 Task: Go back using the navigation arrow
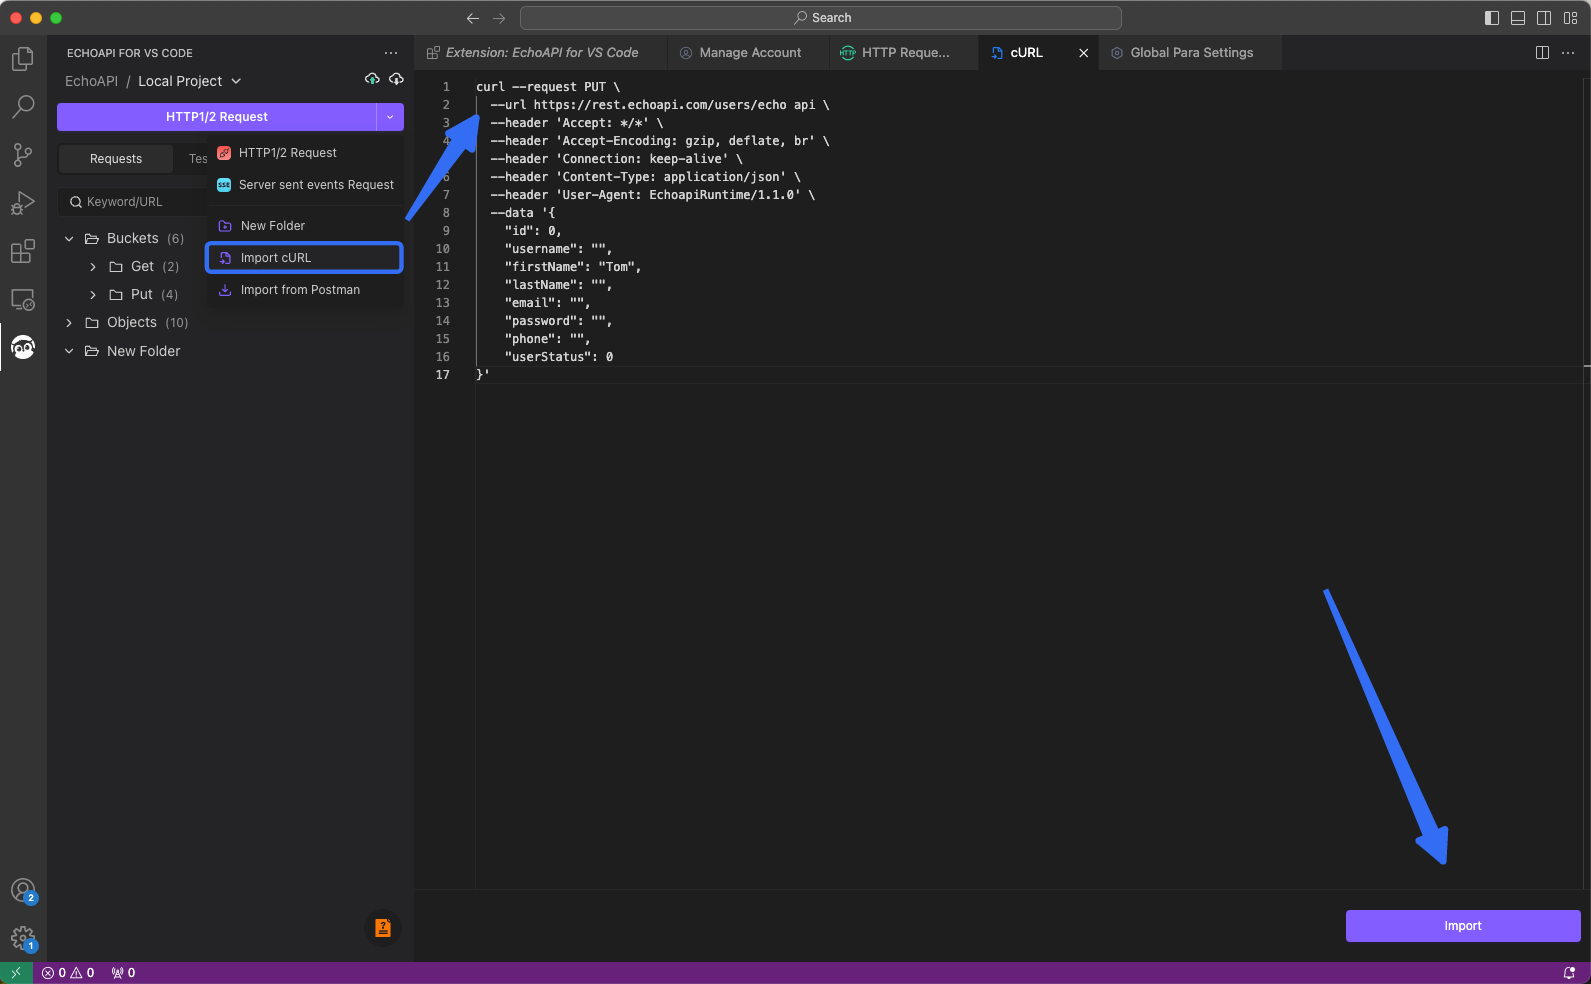(x=473, y=18)
